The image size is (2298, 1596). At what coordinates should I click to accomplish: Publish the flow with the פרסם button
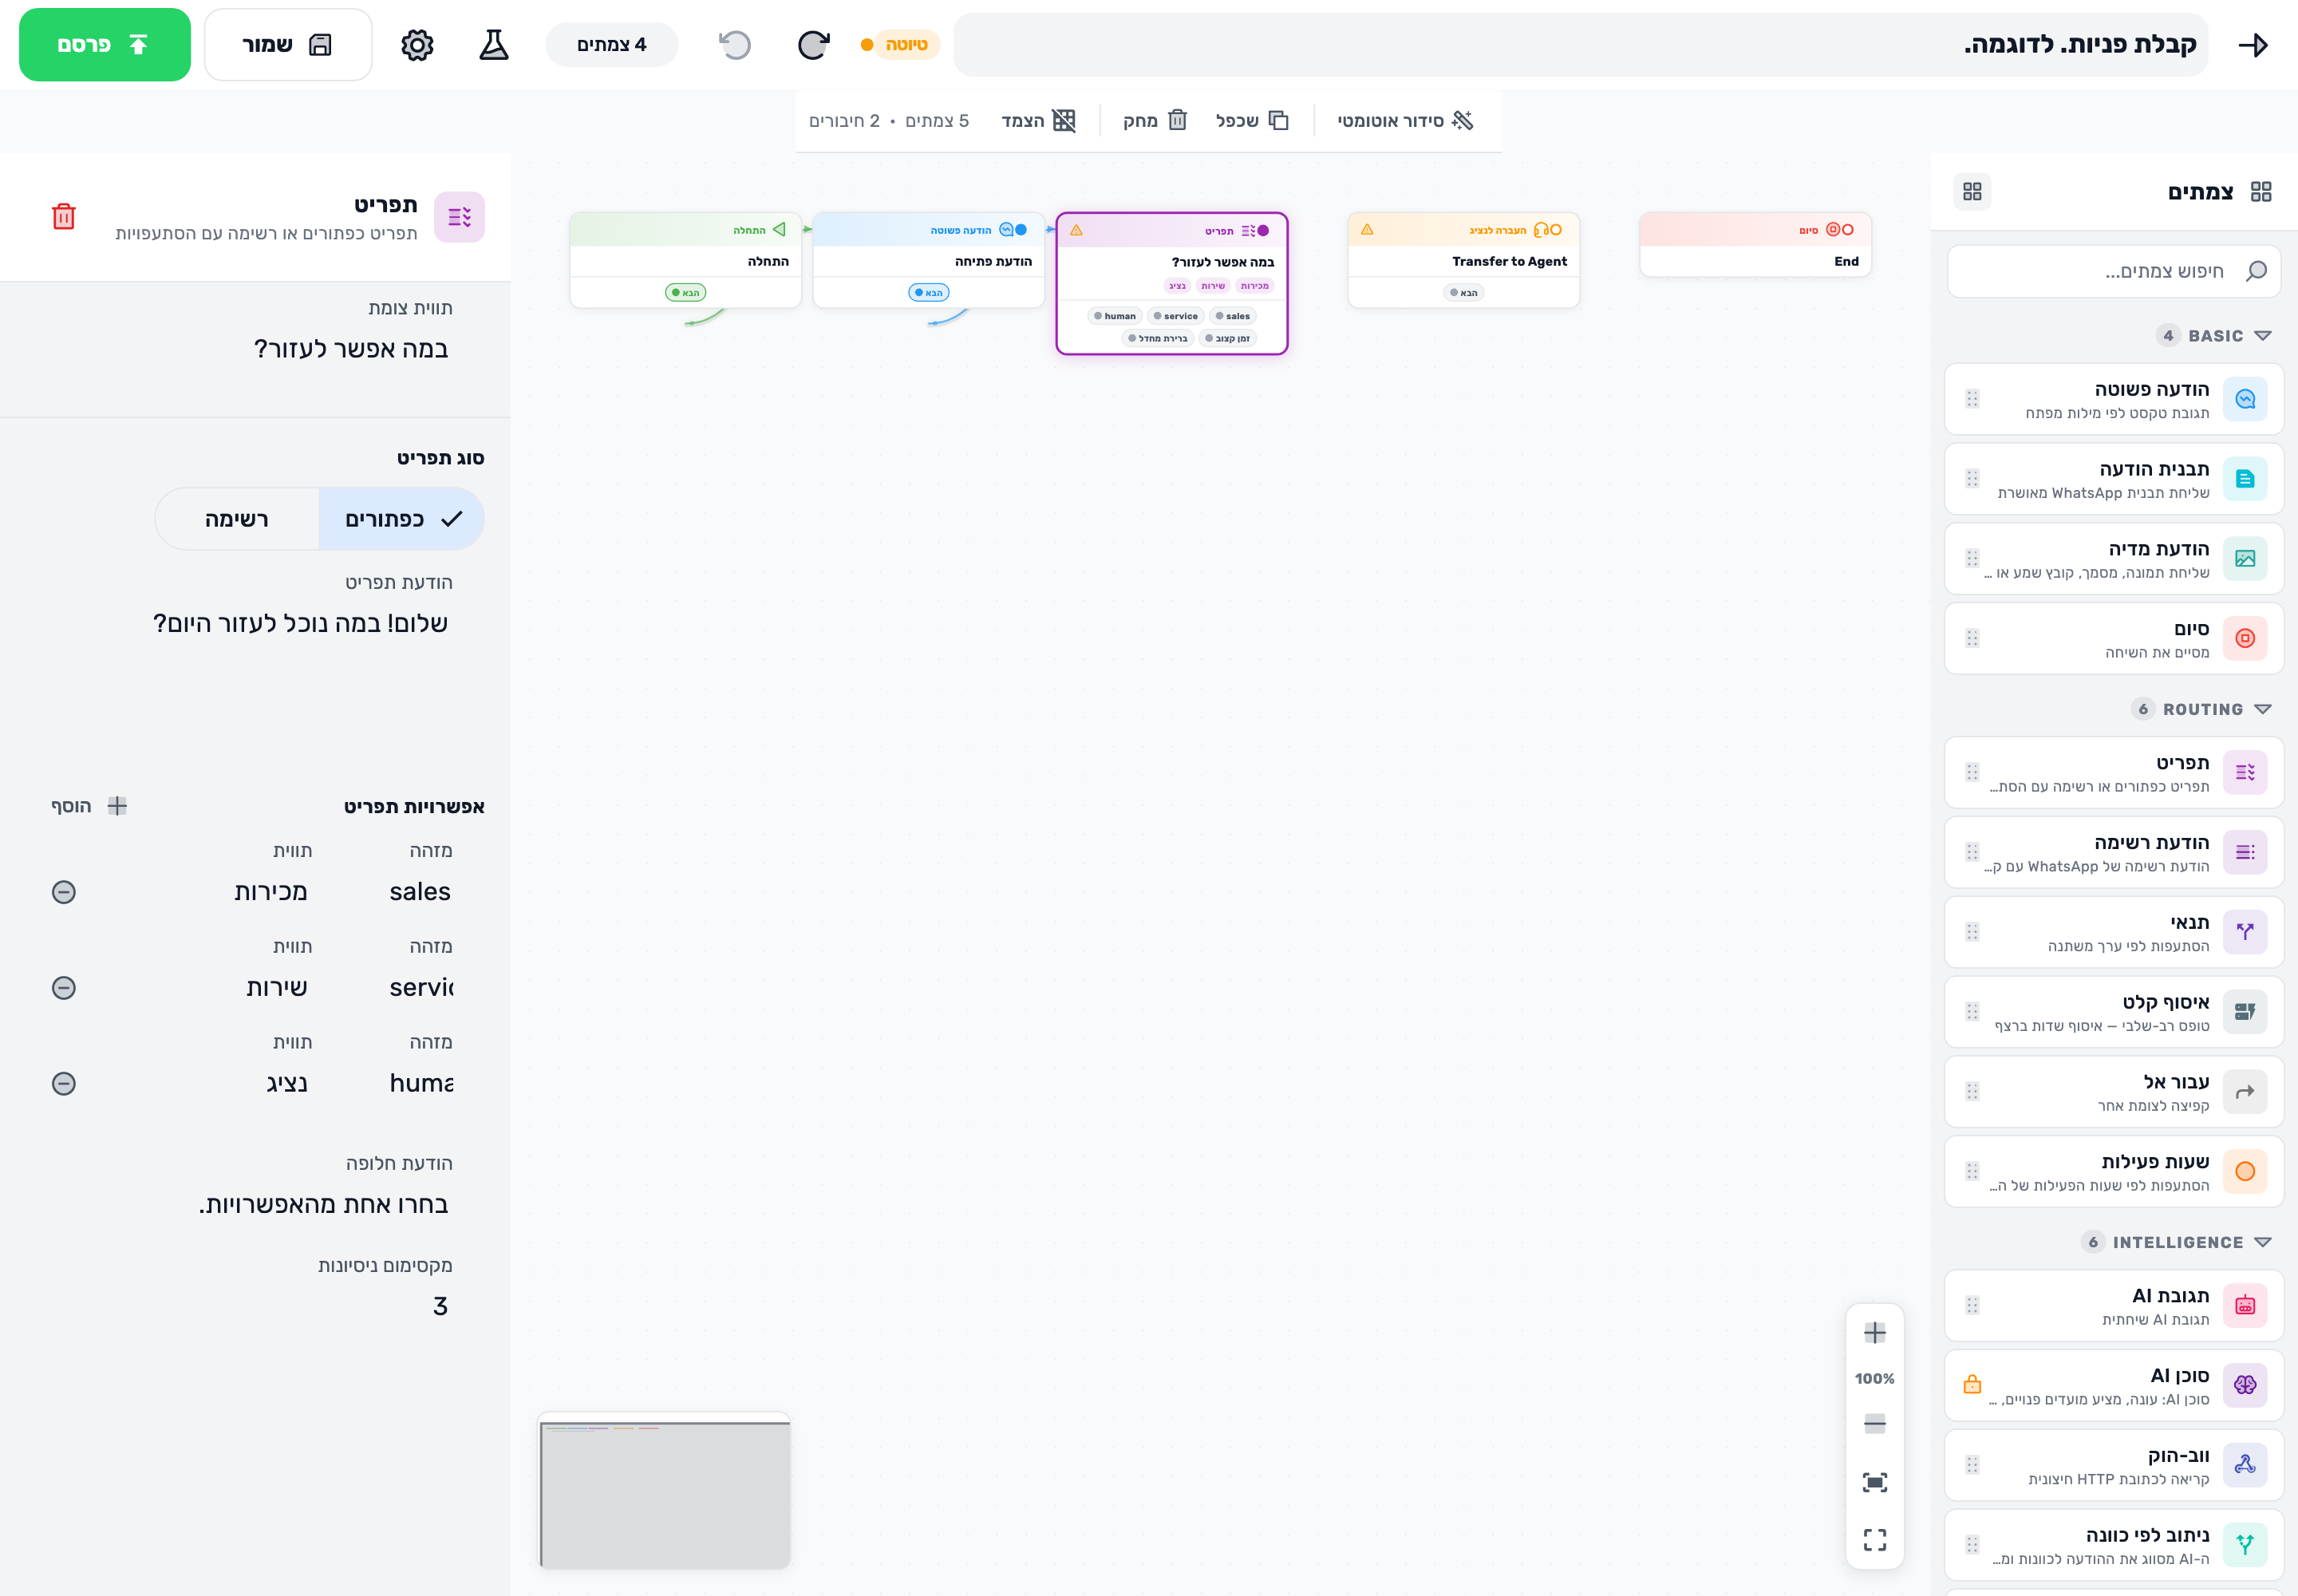tap(105, 45)
